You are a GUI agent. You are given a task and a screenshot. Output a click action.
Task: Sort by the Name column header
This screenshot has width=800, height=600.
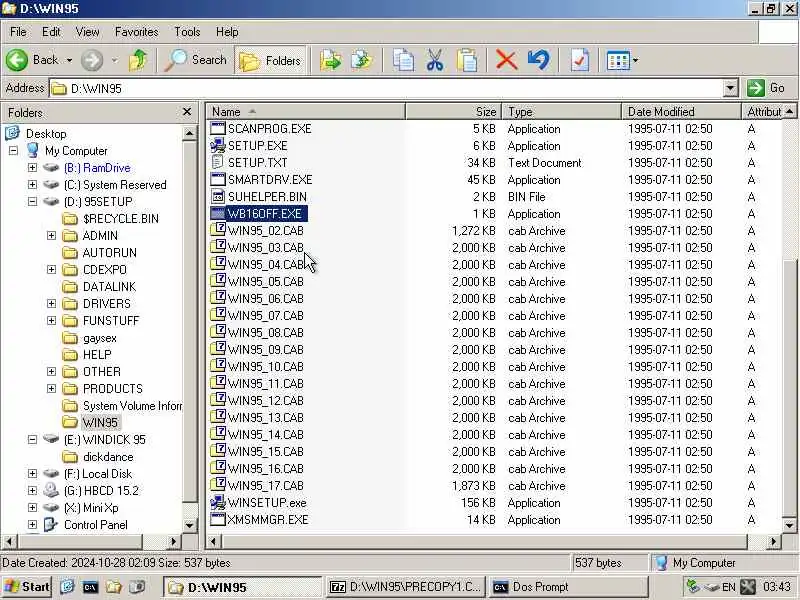[x=306, y=112]
